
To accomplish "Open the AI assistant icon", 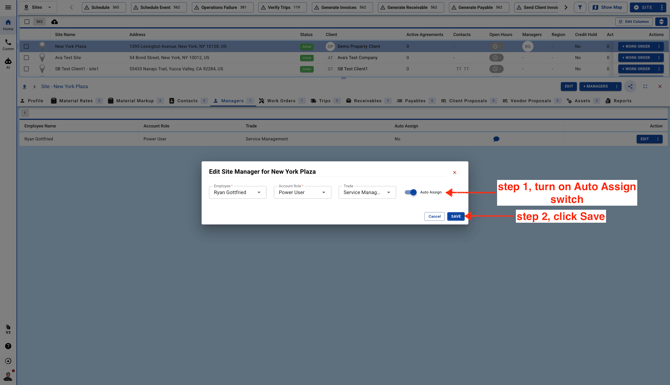I will point(8,63).
